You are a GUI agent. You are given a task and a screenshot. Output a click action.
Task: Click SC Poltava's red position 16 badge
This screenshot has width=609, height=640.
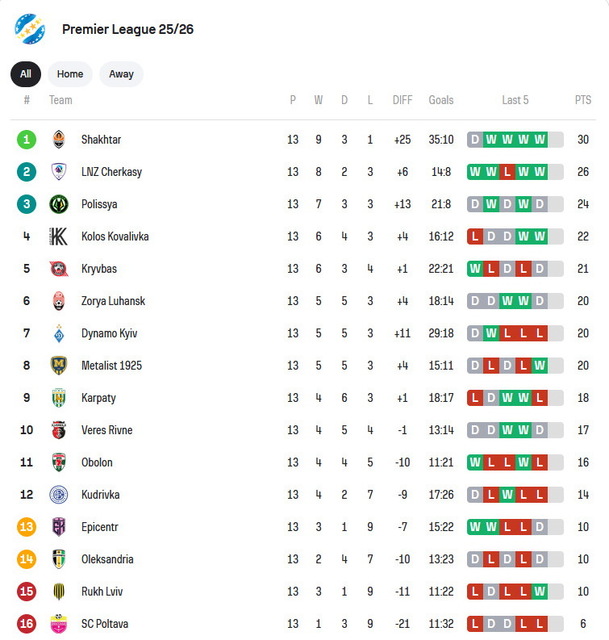click(x=27, y=624)
